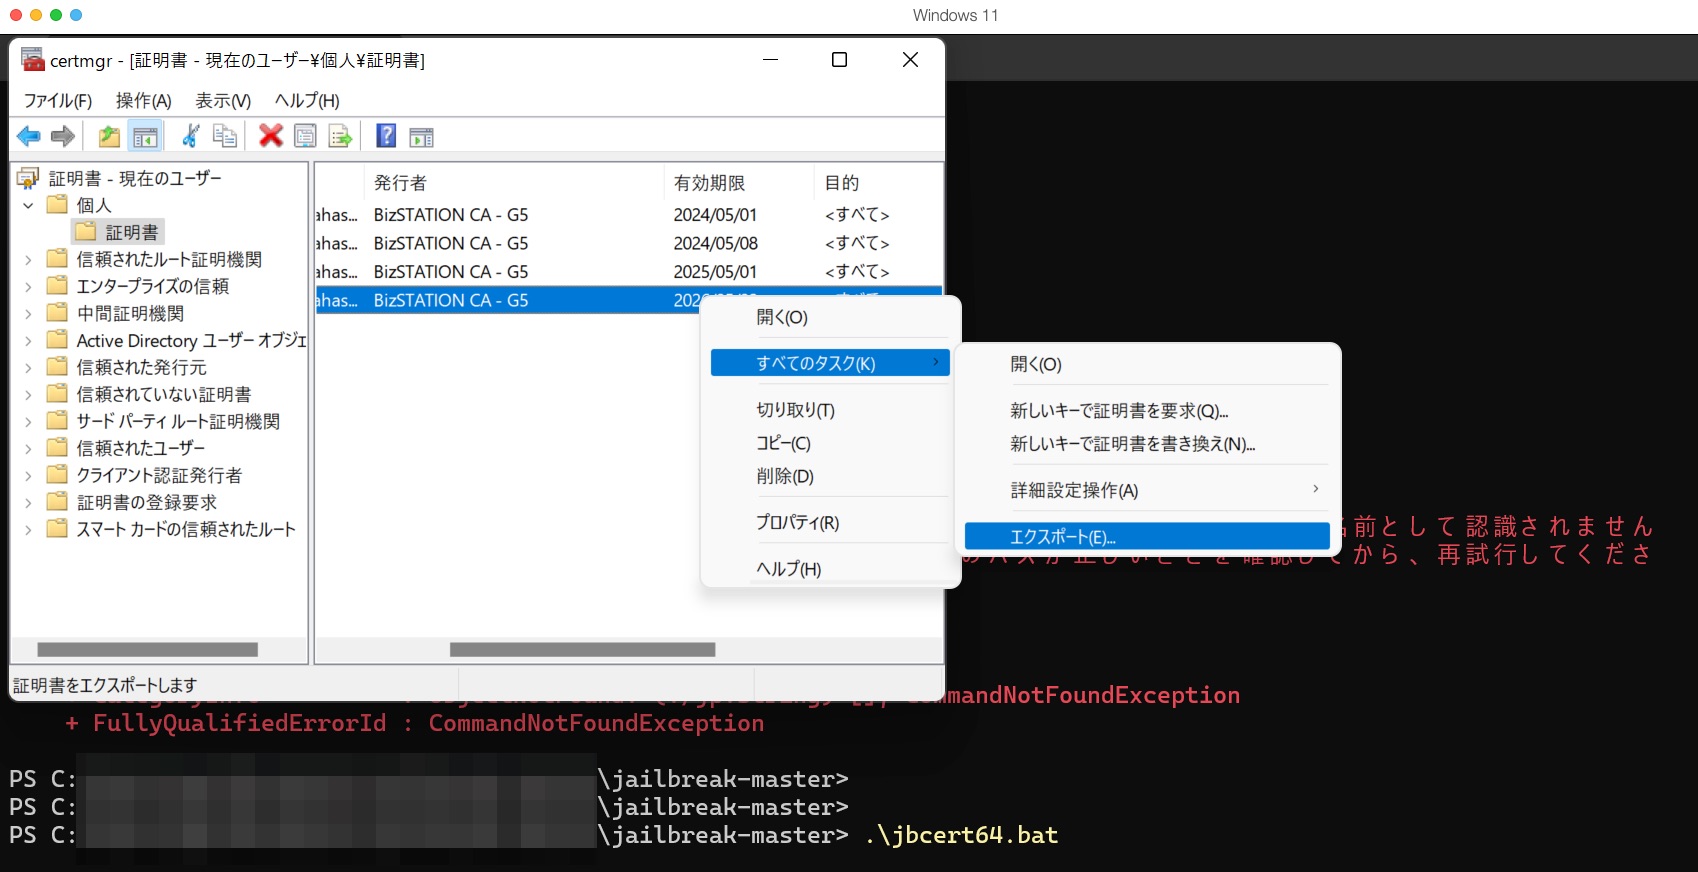
Task: Open Help with blue question mark icon
Action: pyautogui.click(x=386, y=136)
